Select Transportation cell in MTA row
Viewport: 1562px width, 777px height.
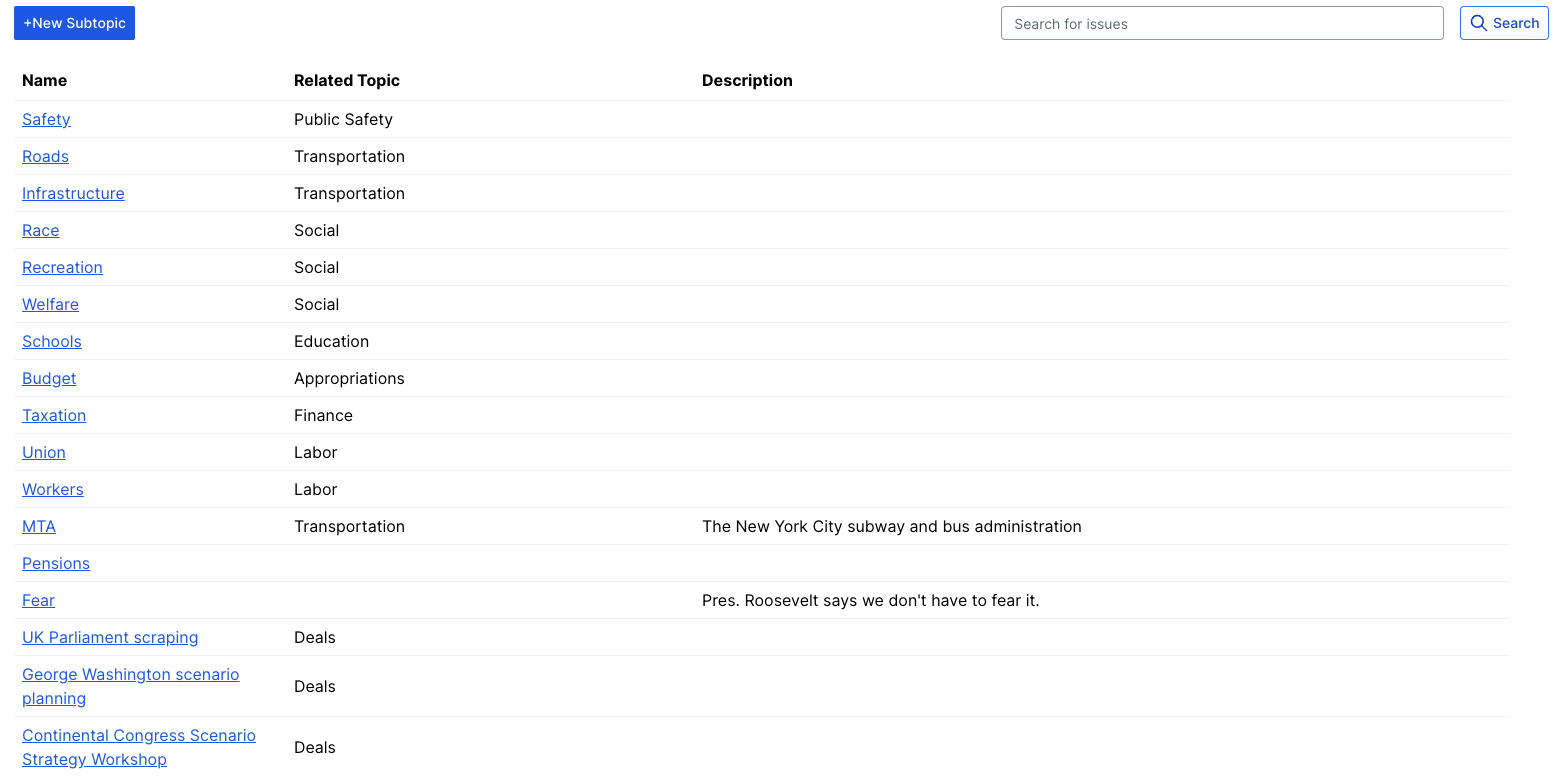pos(349,526)
